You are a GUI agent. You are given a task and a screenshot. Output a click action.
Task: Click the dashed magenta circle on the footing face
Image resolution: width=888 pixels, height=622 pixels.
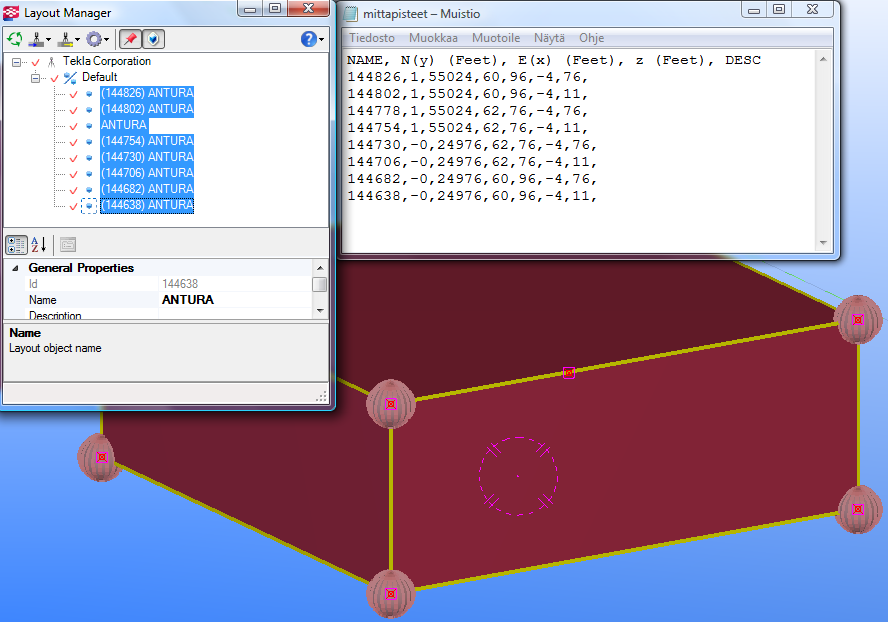pyautogui.click(x=518, y=476)
